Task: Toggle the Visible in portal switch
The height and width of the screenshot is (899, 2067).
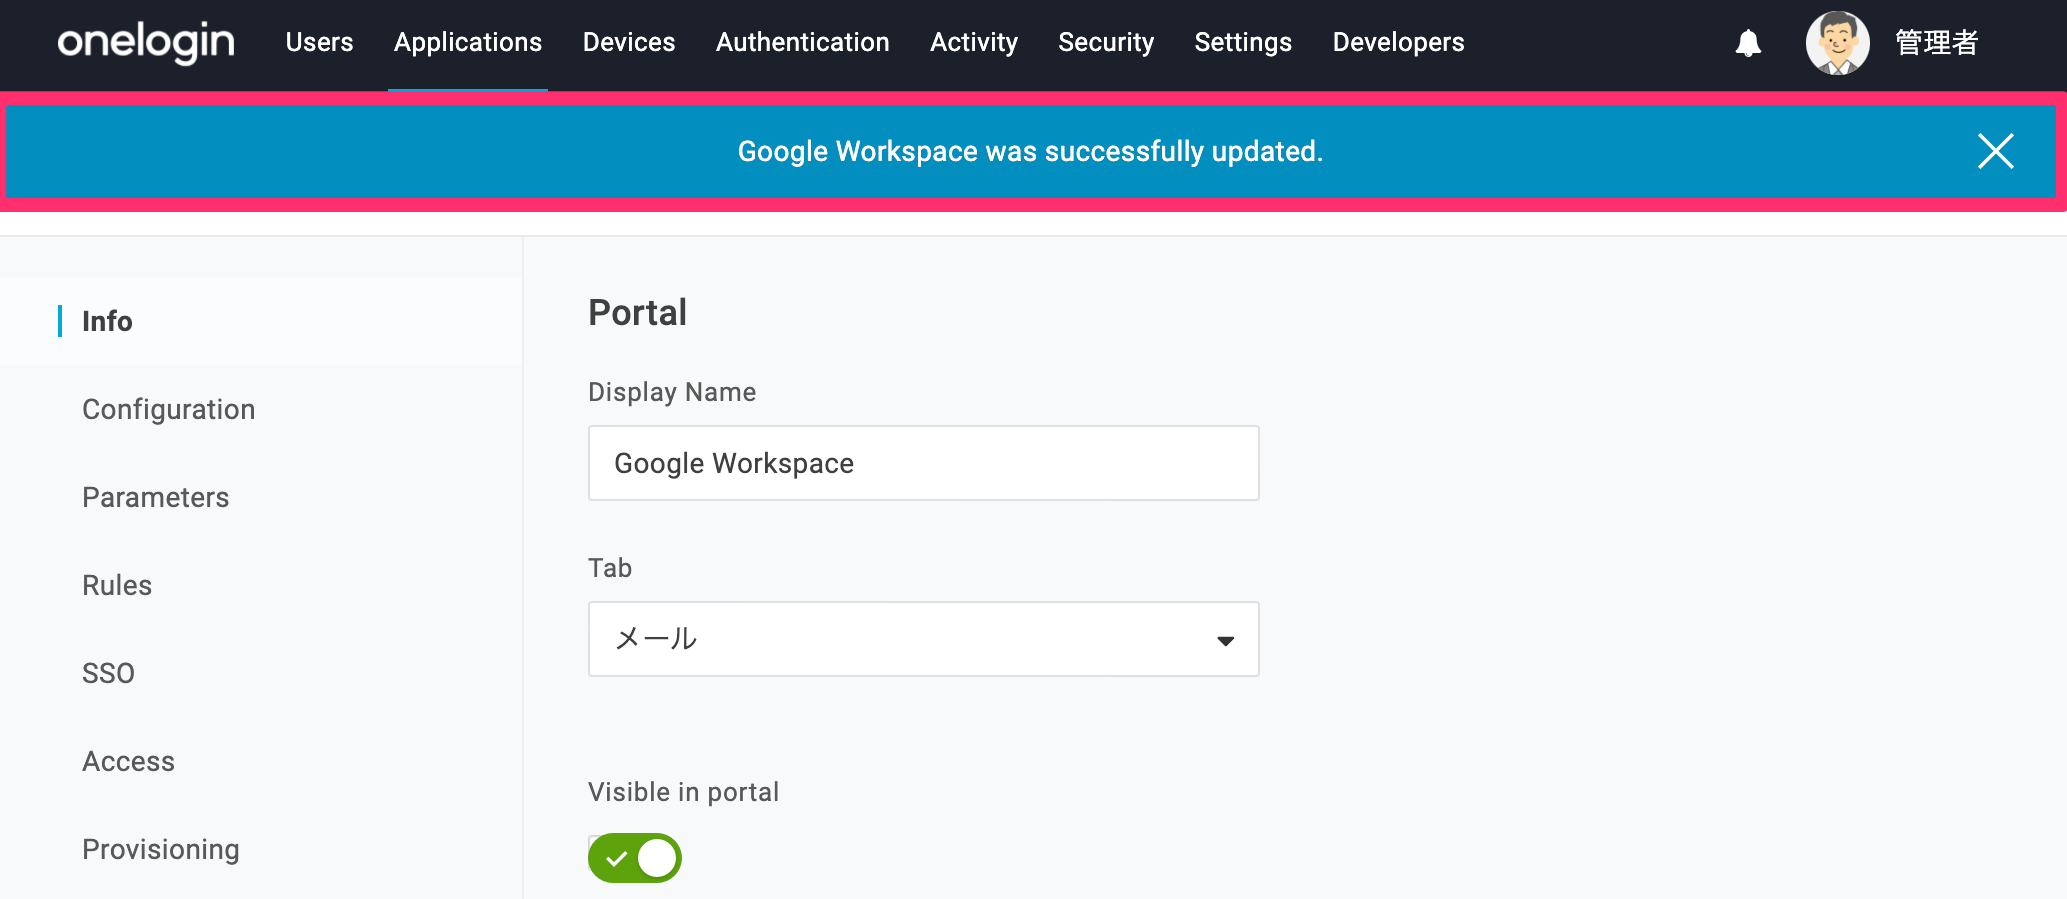Action: (635, 858)
